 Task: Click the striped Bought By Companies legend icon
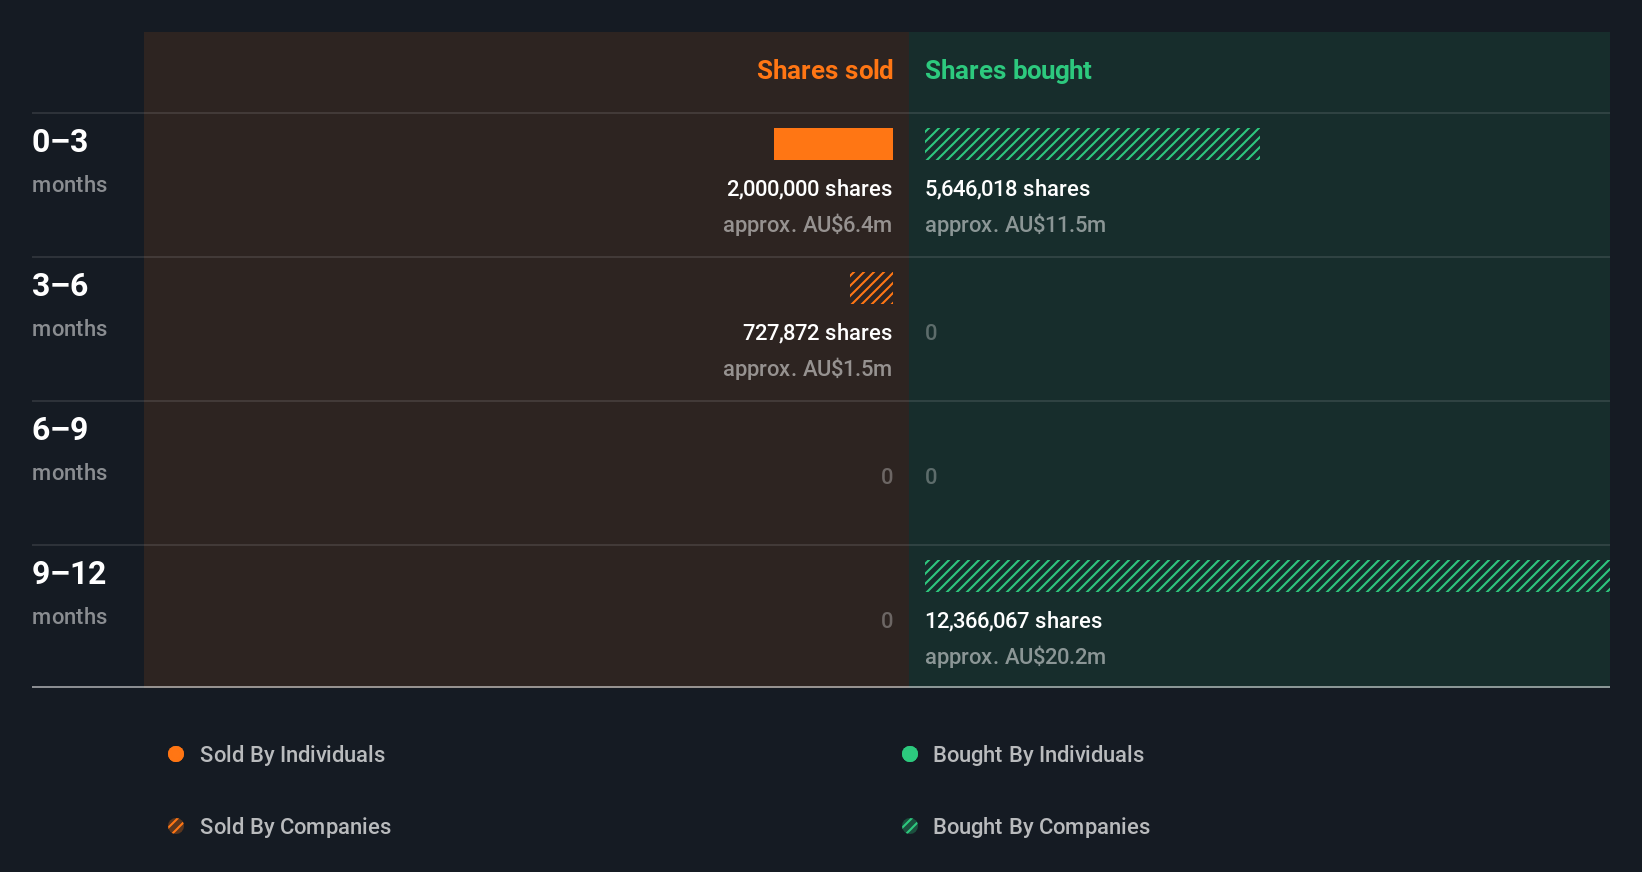coord(910,826)
